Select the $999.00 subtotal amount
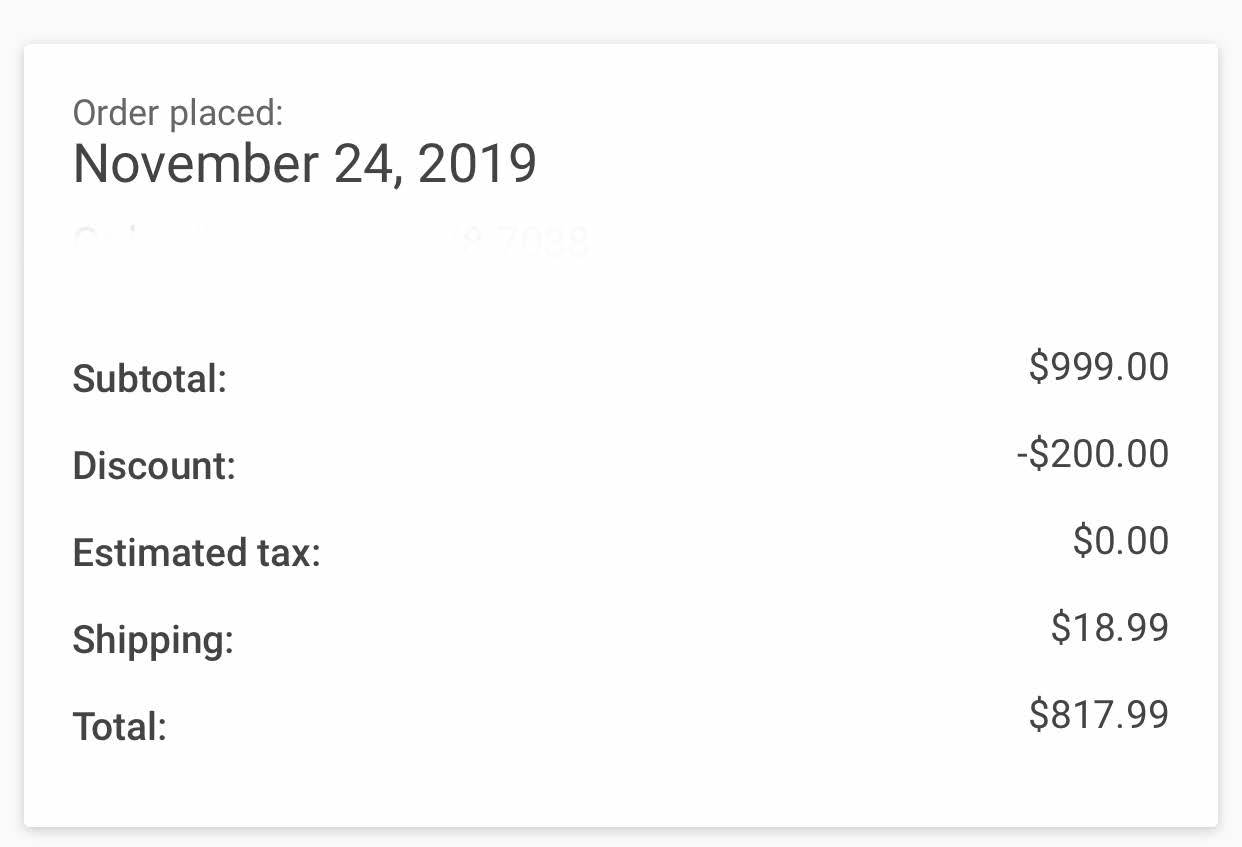 point(1098,367)
